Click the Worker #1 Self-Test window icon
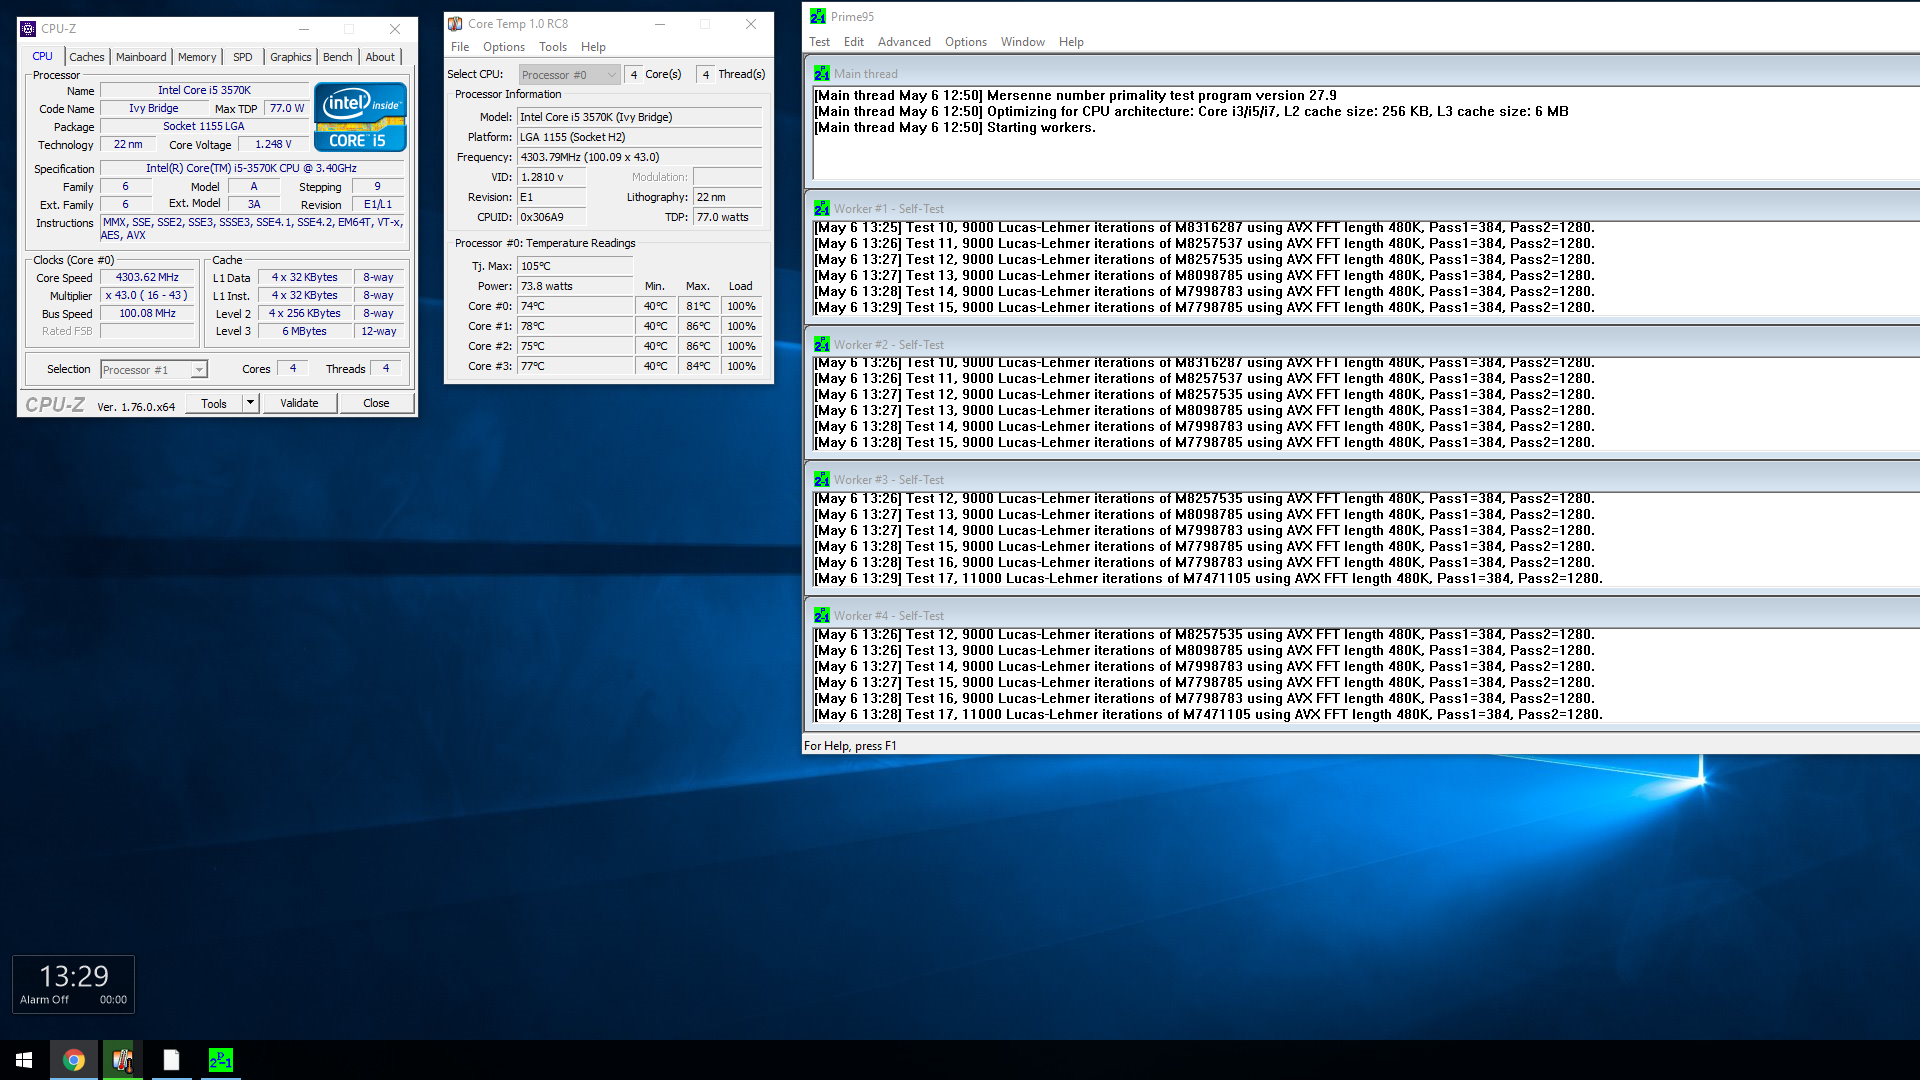1920x1080 pixels. point(821,209)
